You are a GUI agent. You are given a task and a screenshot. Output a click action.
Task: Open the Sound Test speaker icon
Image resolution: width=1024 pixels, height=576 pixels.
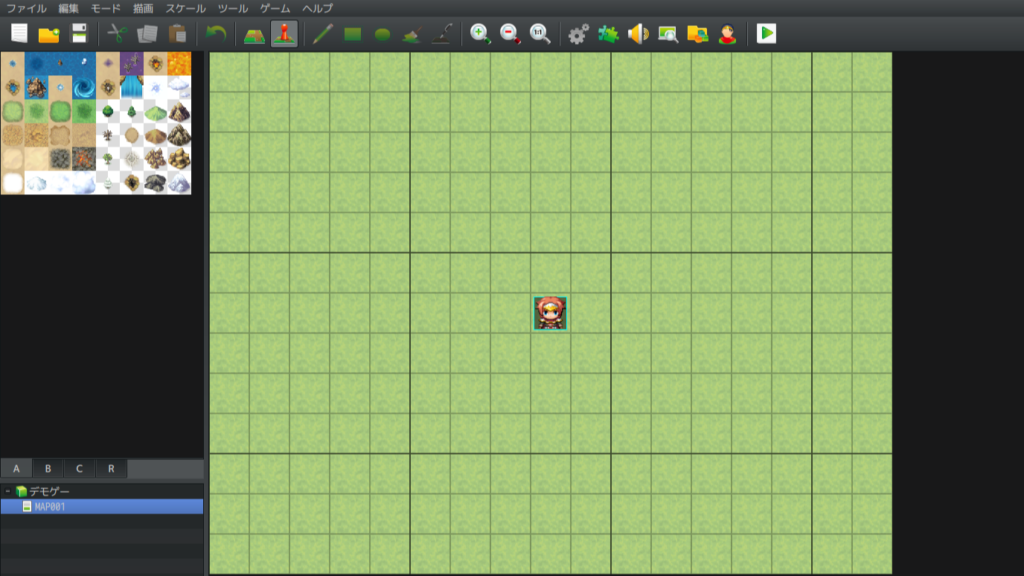(x=637, y=34)
